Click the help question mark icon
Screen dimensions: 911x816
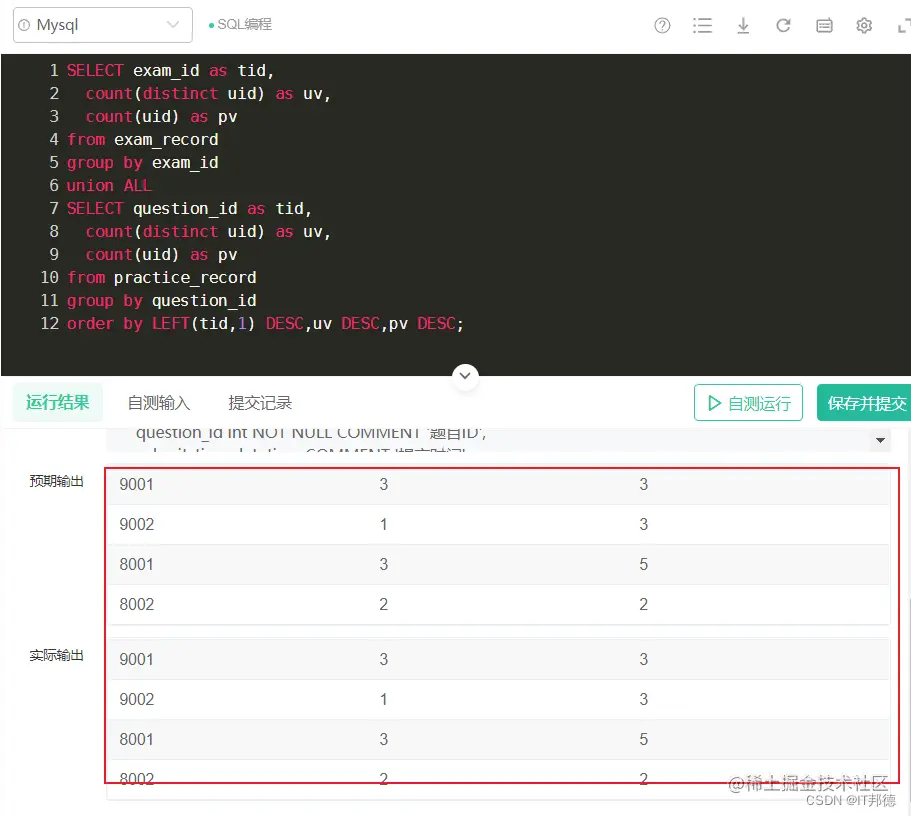coord(662,26)
